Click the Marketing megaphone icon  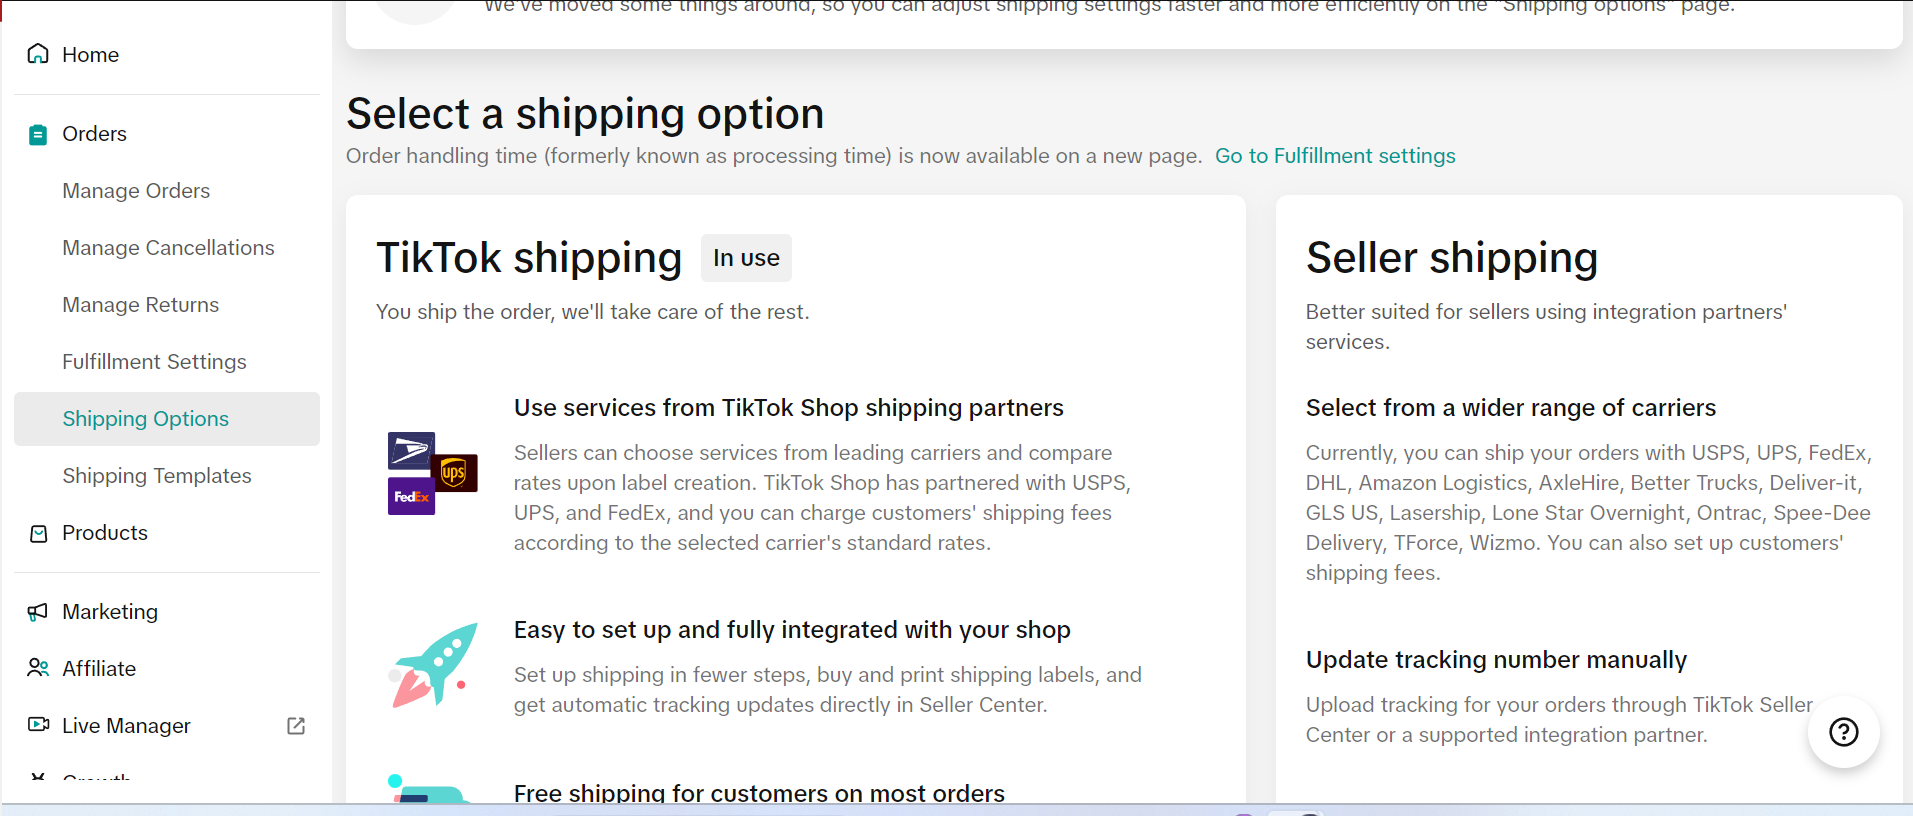pos(38,612)
